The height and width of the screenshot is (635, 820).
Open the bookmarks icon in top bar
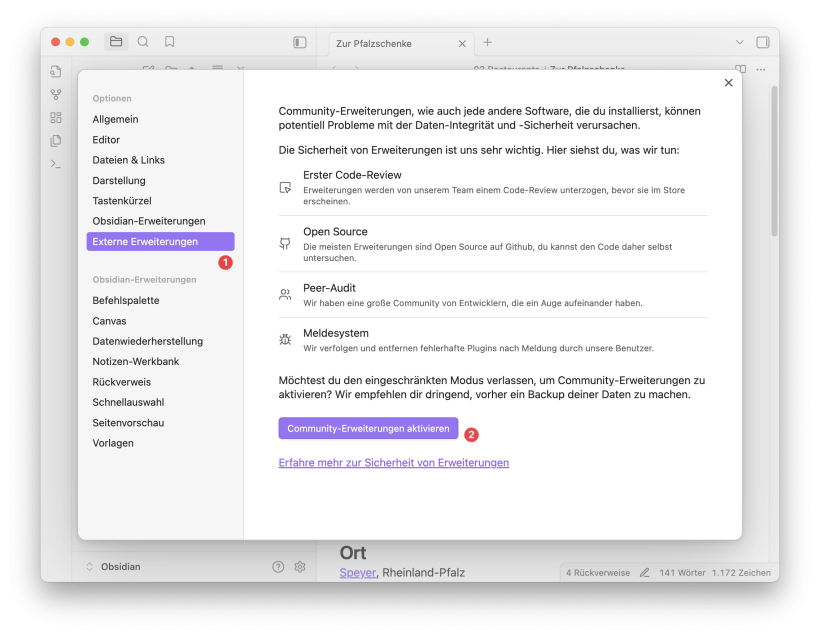(170, 42)
